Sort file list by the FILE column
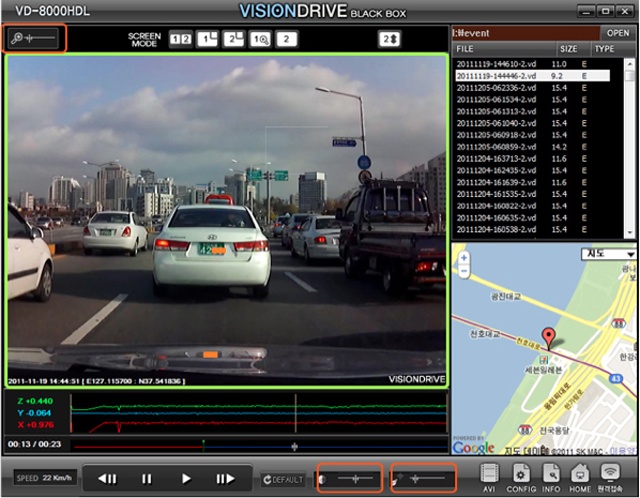Image resolution: width=640 pixels, height=498 pixels. coord(466,47)
